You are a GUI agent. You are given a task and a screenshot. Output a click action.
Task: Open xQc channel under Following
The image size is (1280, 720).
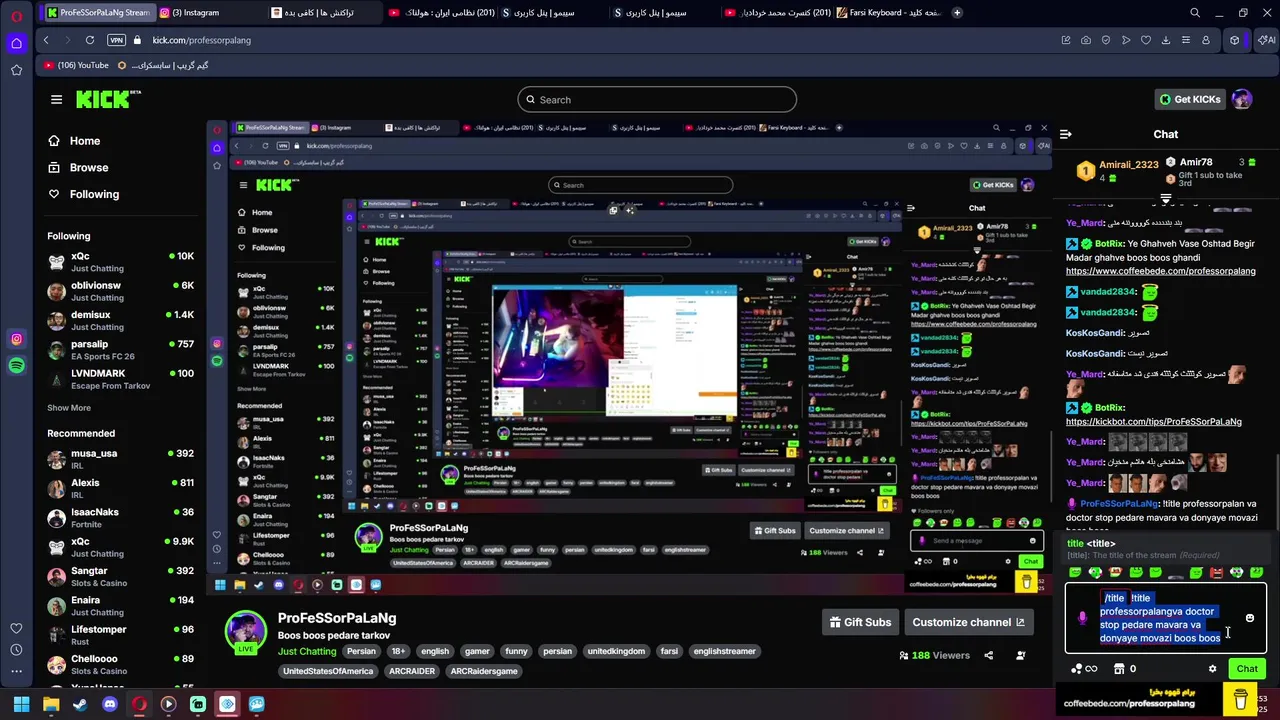pos(120,262)
